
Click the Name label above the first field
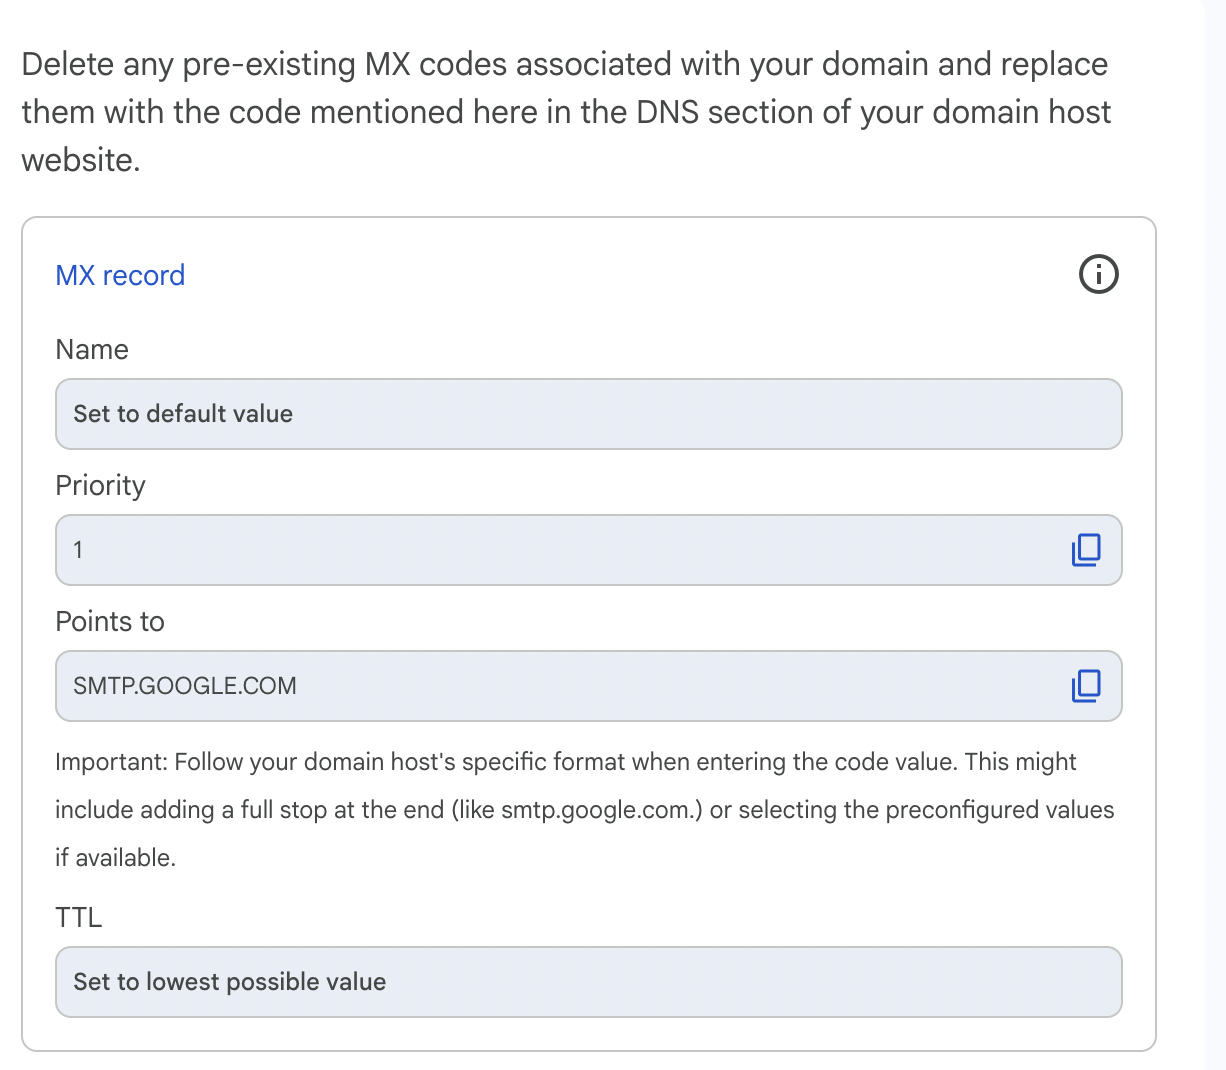click(92, 349)
